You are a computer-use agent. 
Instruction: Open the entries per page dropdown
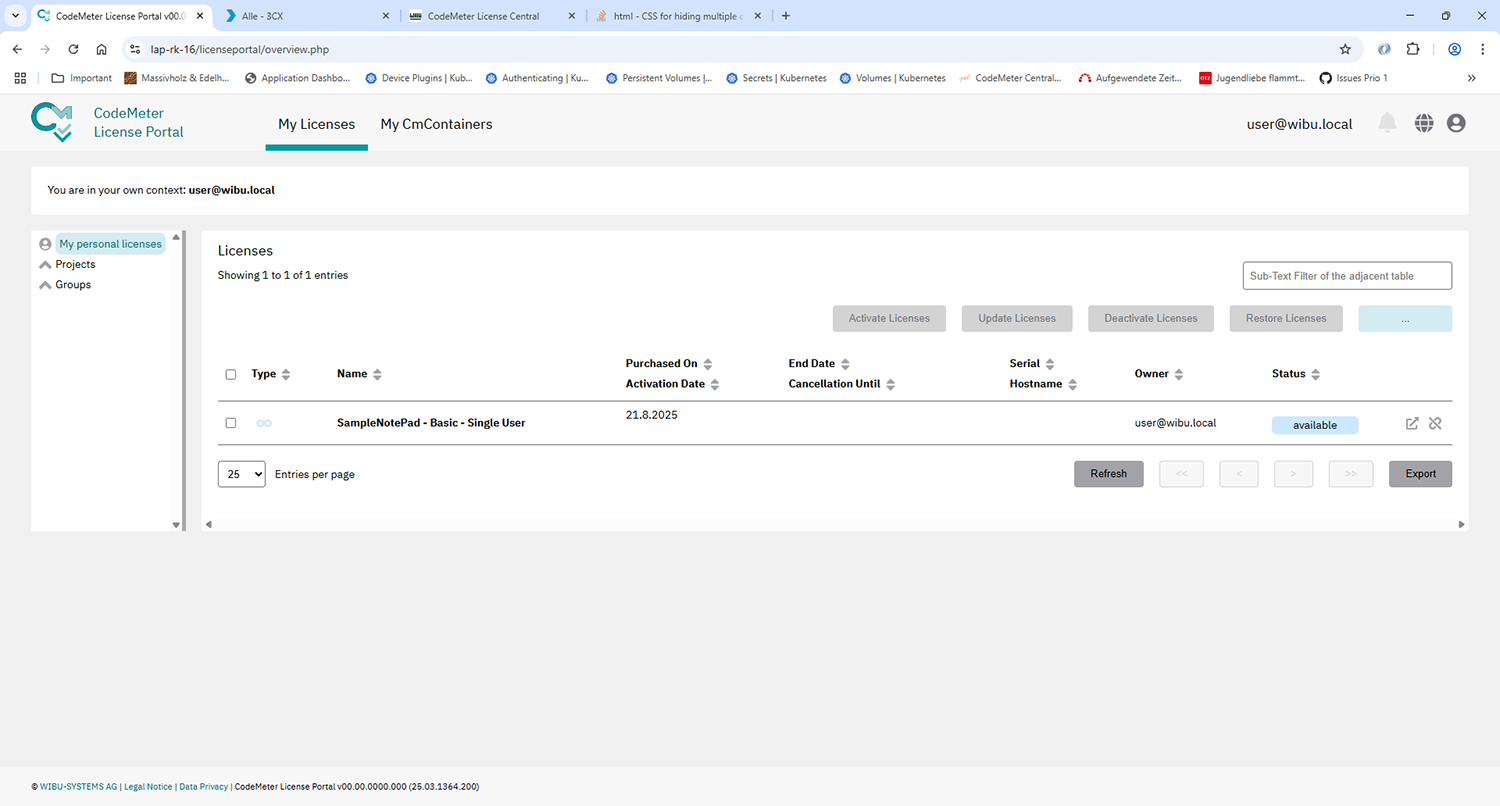coord(242,474)
